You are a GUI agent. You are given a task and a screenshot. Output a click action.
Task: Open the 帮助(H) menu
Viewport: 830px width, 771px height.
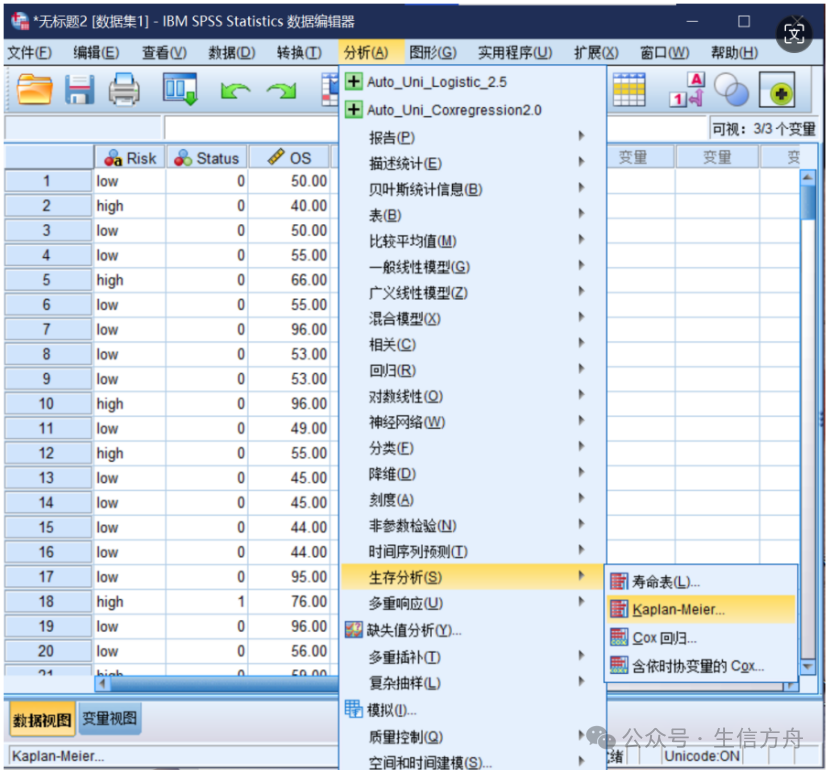click(x=734, y=52)
